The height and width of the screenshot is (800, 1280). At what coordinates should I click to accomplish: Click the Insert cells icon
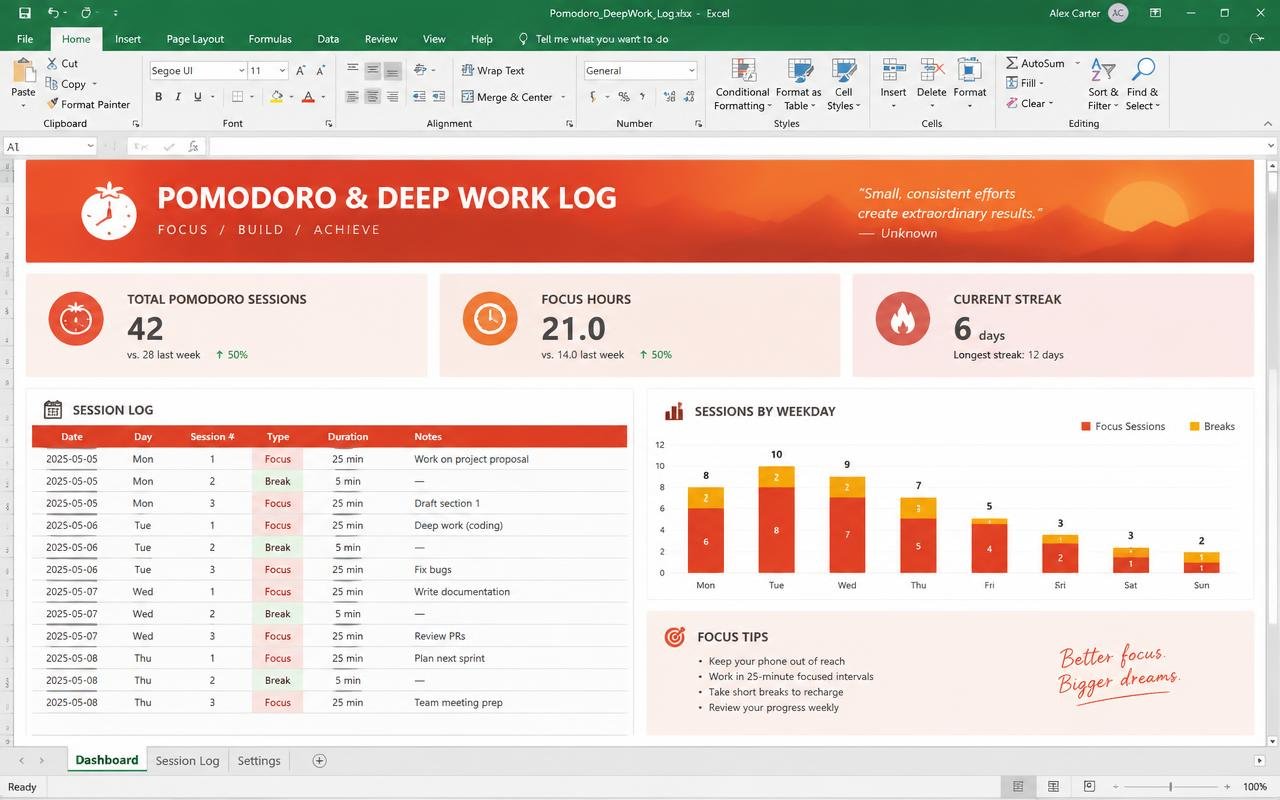click(x=893, y=70)
